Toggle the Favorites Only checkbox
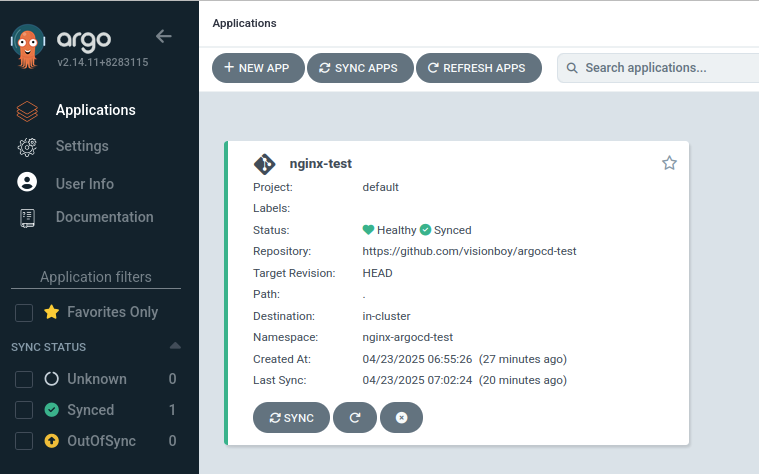This screenshot has width=759, height=474. click(x=24, y=313)
